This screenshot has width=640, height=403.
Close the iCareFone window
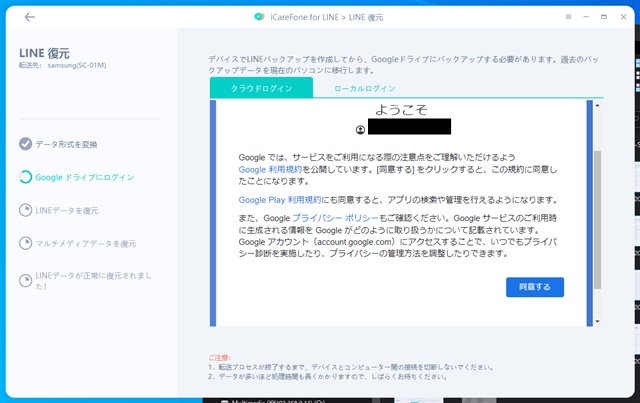click(x=623, y=17)
